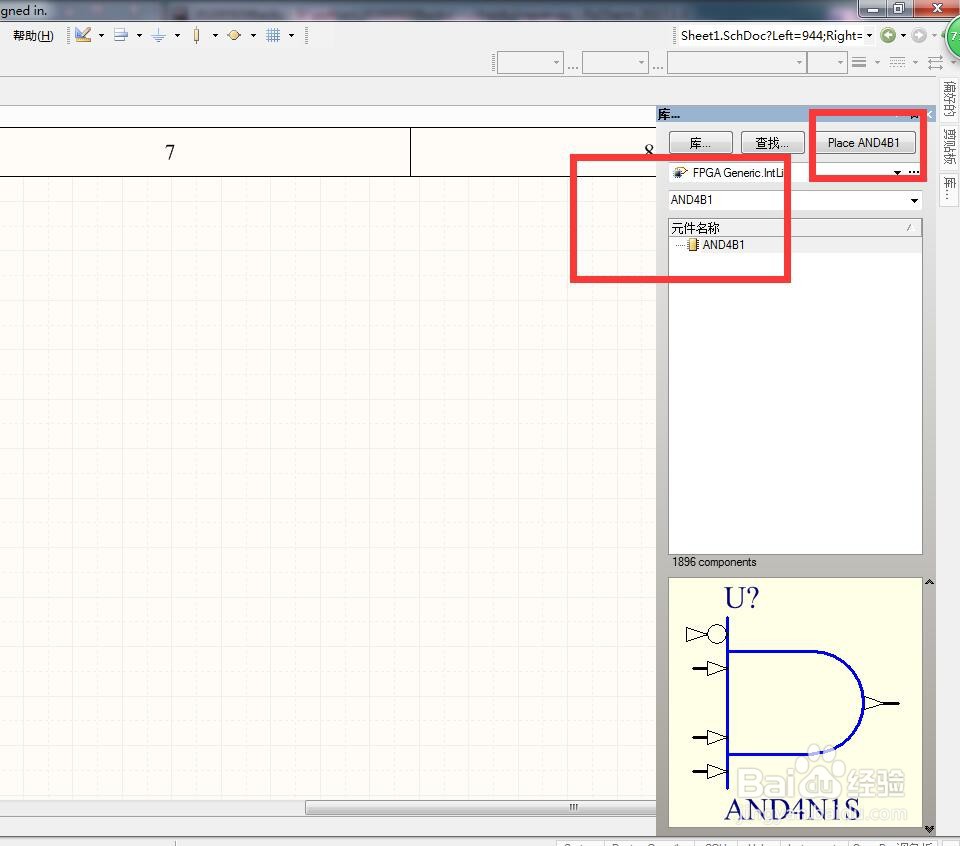This screenshot has height=846, width=960.
Task: Close the 库... libraries panel
Action: (x=929, y=114)
